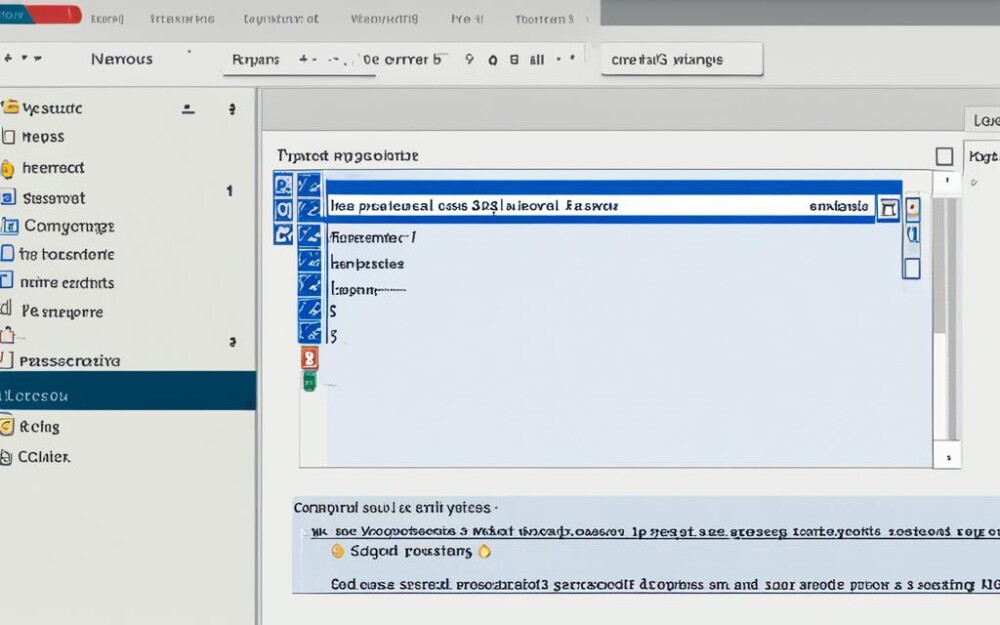Image resolution: width=1000 pixels, height=625 pixels.
Task: Open the Nervous dropdown in the toolbar
Action: (x=121, y=59)
